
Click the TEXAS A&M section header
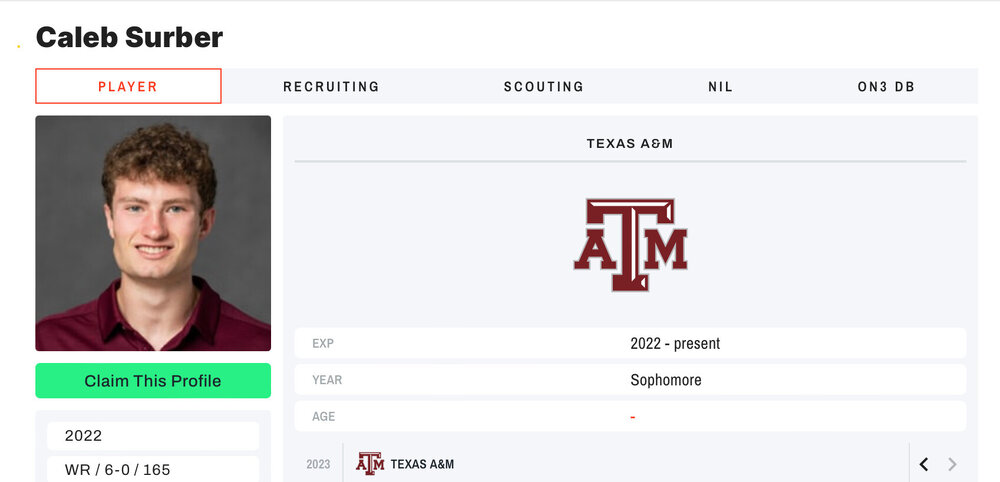[630, 144]
